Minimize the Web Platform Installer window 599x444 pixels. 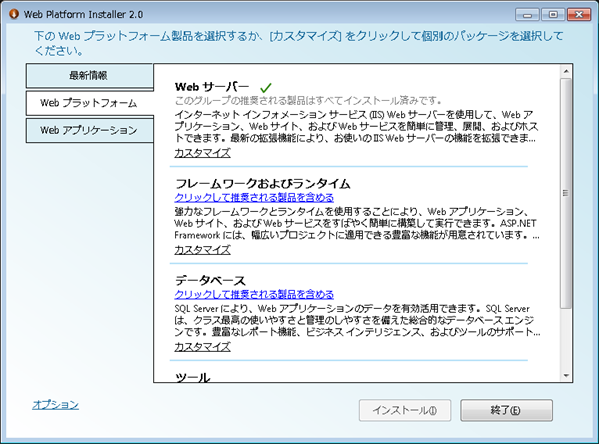tap(527, 15)
